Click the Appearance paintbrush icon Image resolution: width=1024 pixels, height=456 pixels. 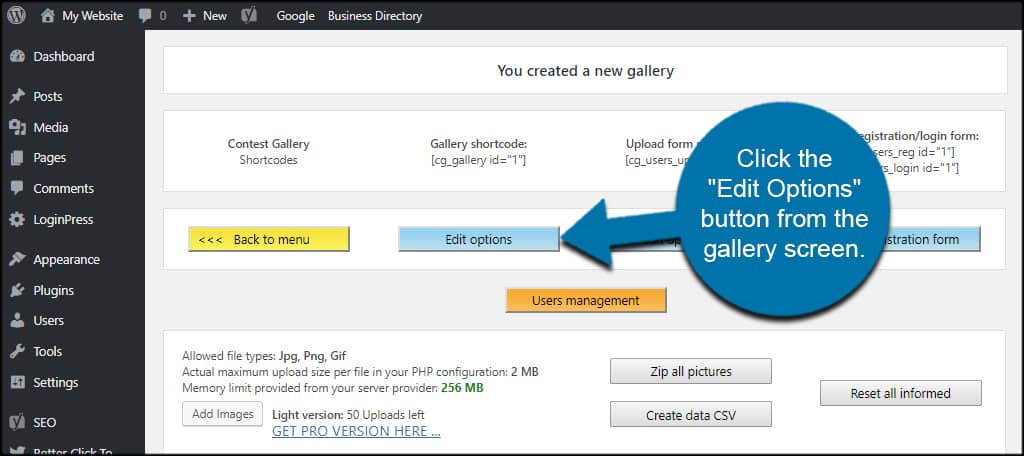[x=17, y=260]
